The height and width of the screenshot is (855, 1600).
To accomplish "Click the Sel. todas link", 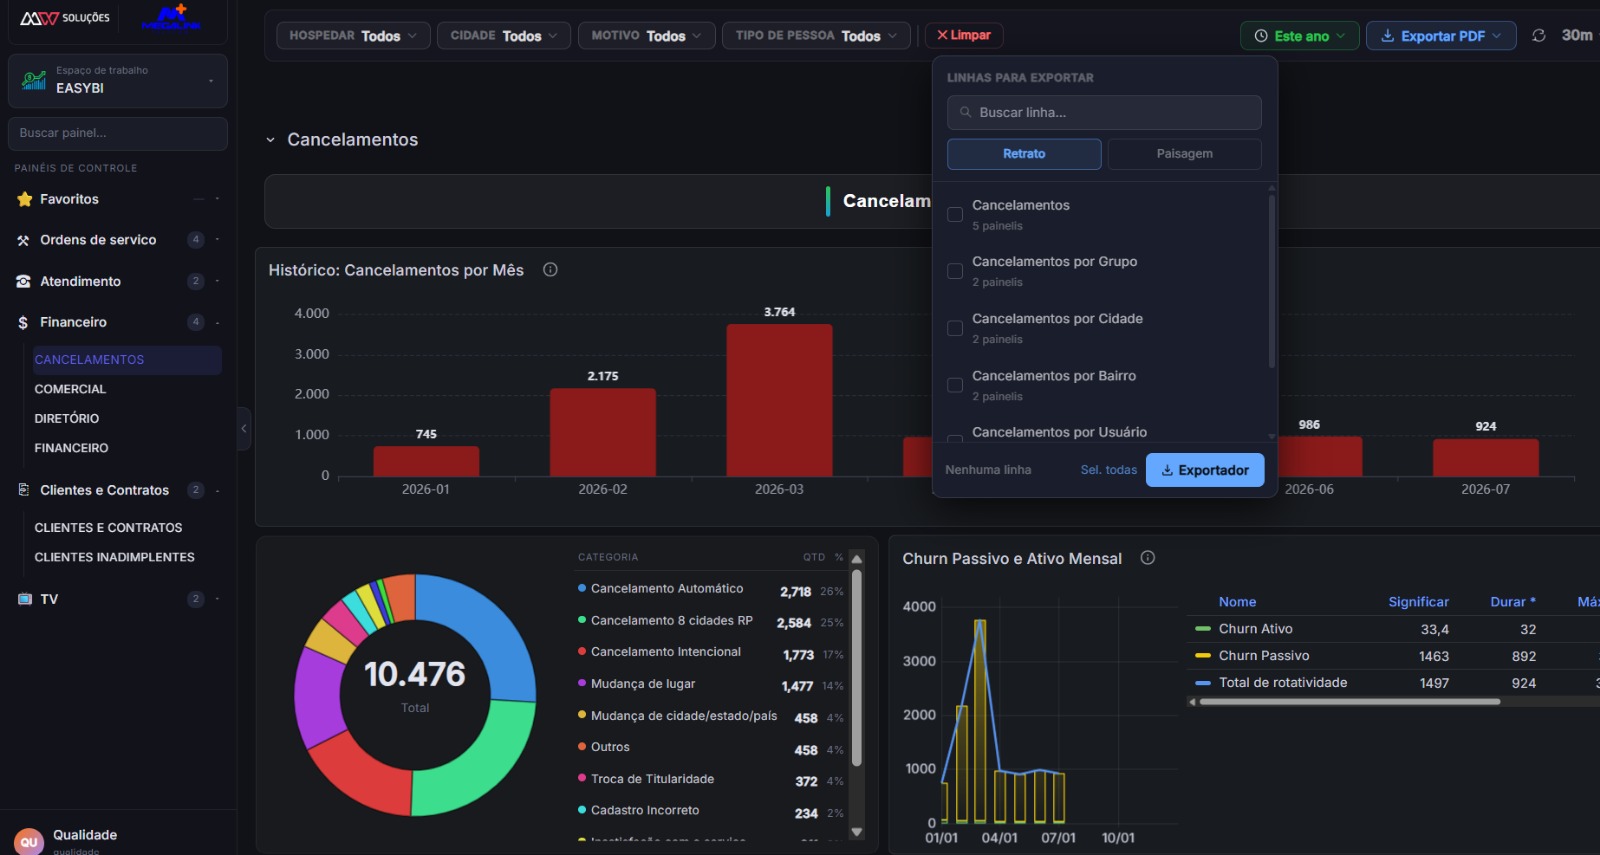I will coord(1109,470).
